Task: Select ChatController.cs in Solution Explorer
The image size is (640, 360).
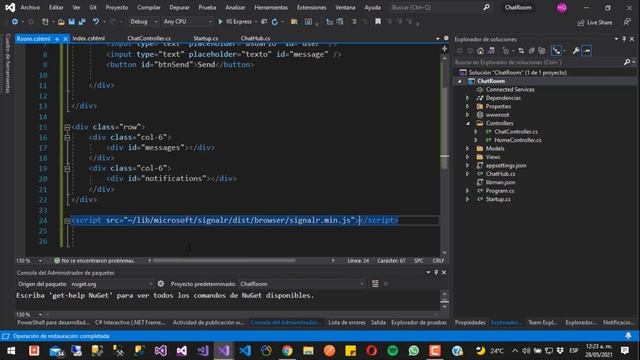Action: (x=516, y=132)
